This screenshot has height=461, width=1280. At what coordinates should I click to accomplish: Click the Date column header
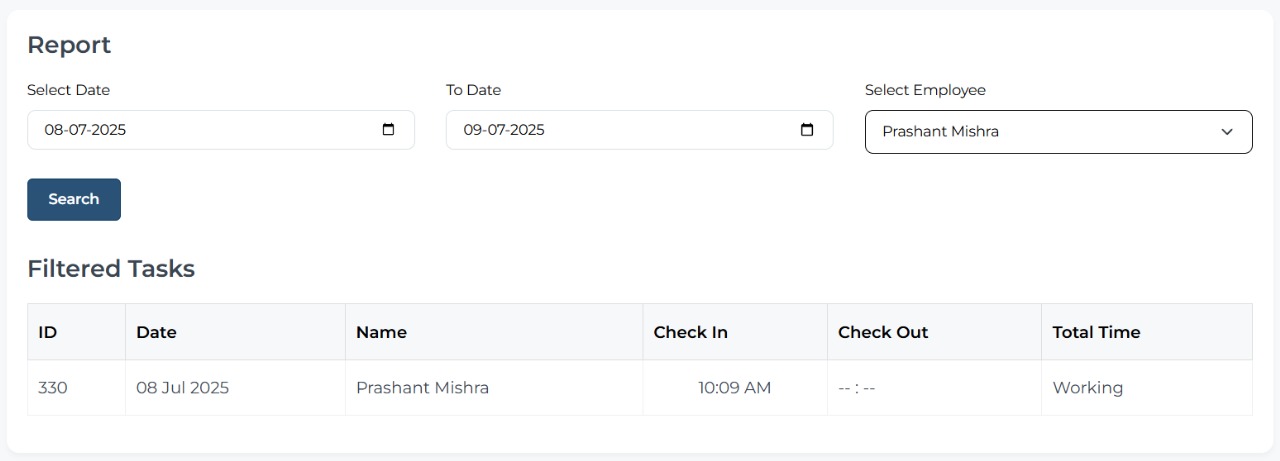coord(156,332)
